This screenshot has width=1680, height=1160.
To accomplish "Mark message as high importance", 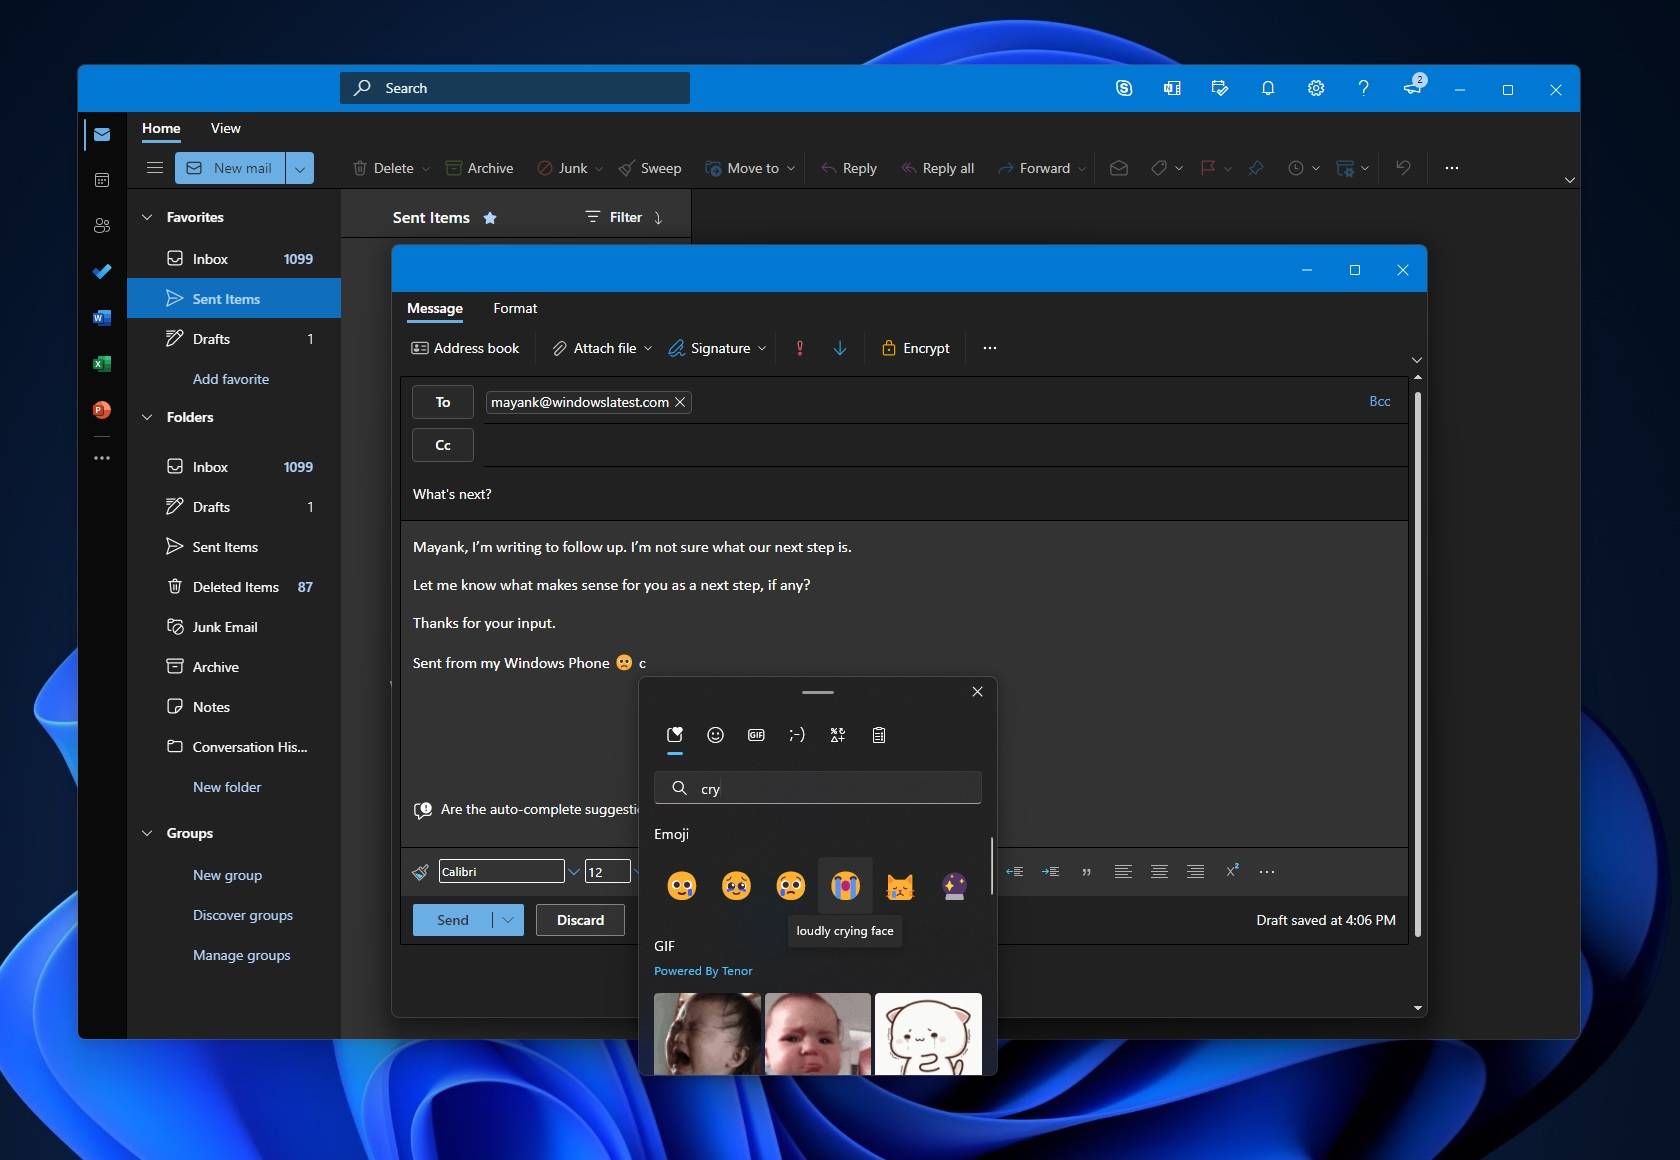I will point(799,348).
